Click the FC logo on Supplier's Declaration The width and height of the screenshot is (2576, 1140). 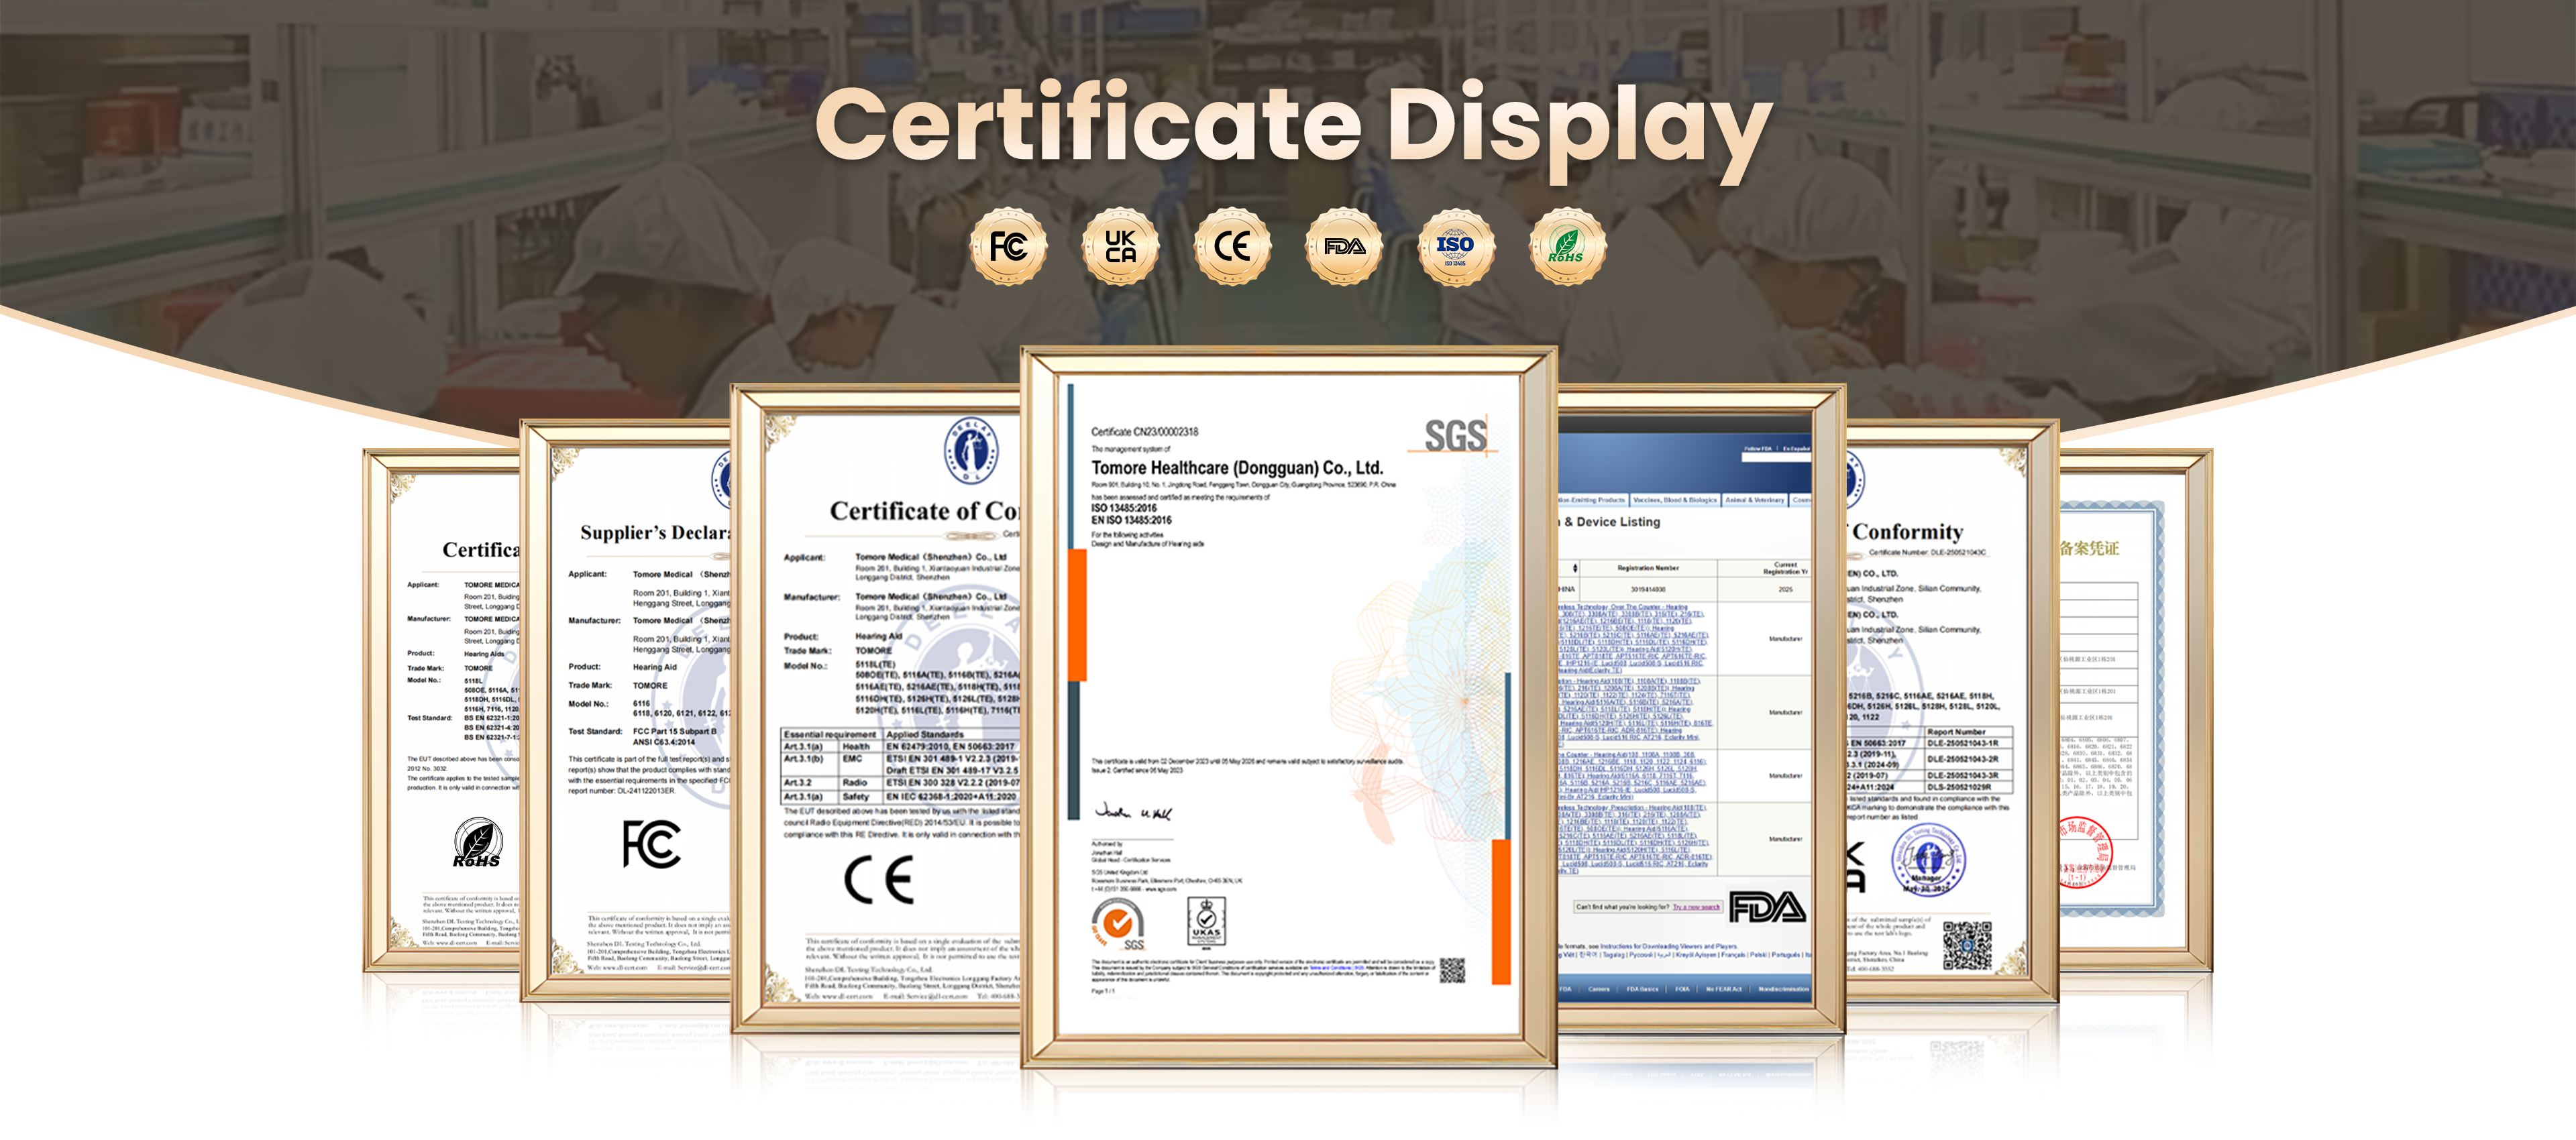click(651, 844)
